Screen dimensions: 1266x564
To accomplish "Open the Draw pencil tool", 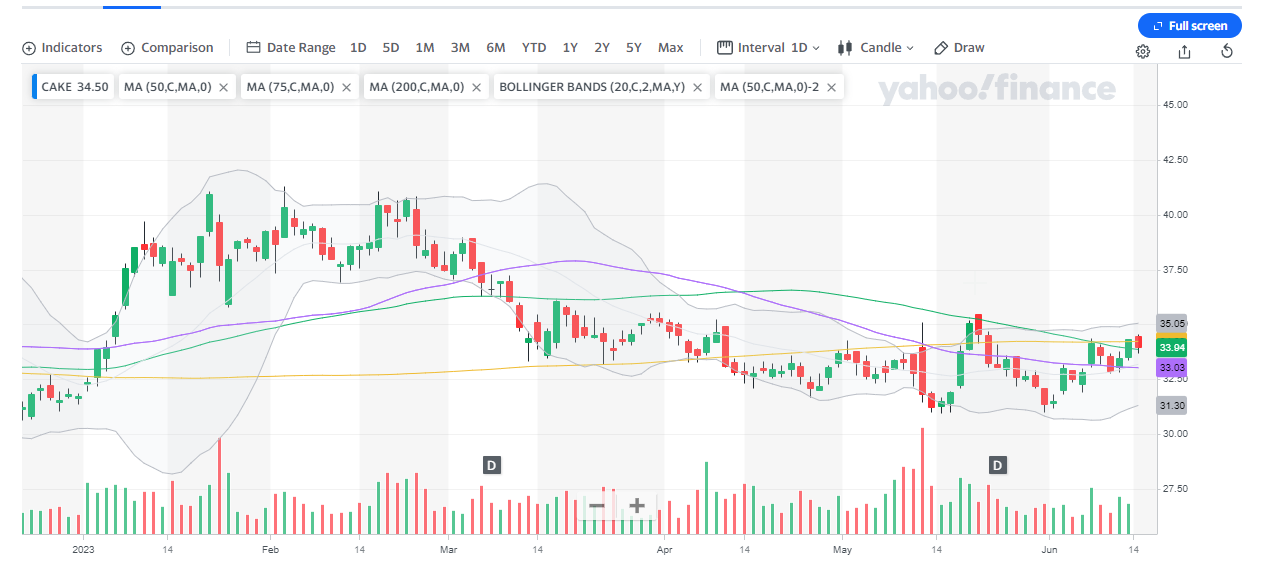I will [959, 48].
